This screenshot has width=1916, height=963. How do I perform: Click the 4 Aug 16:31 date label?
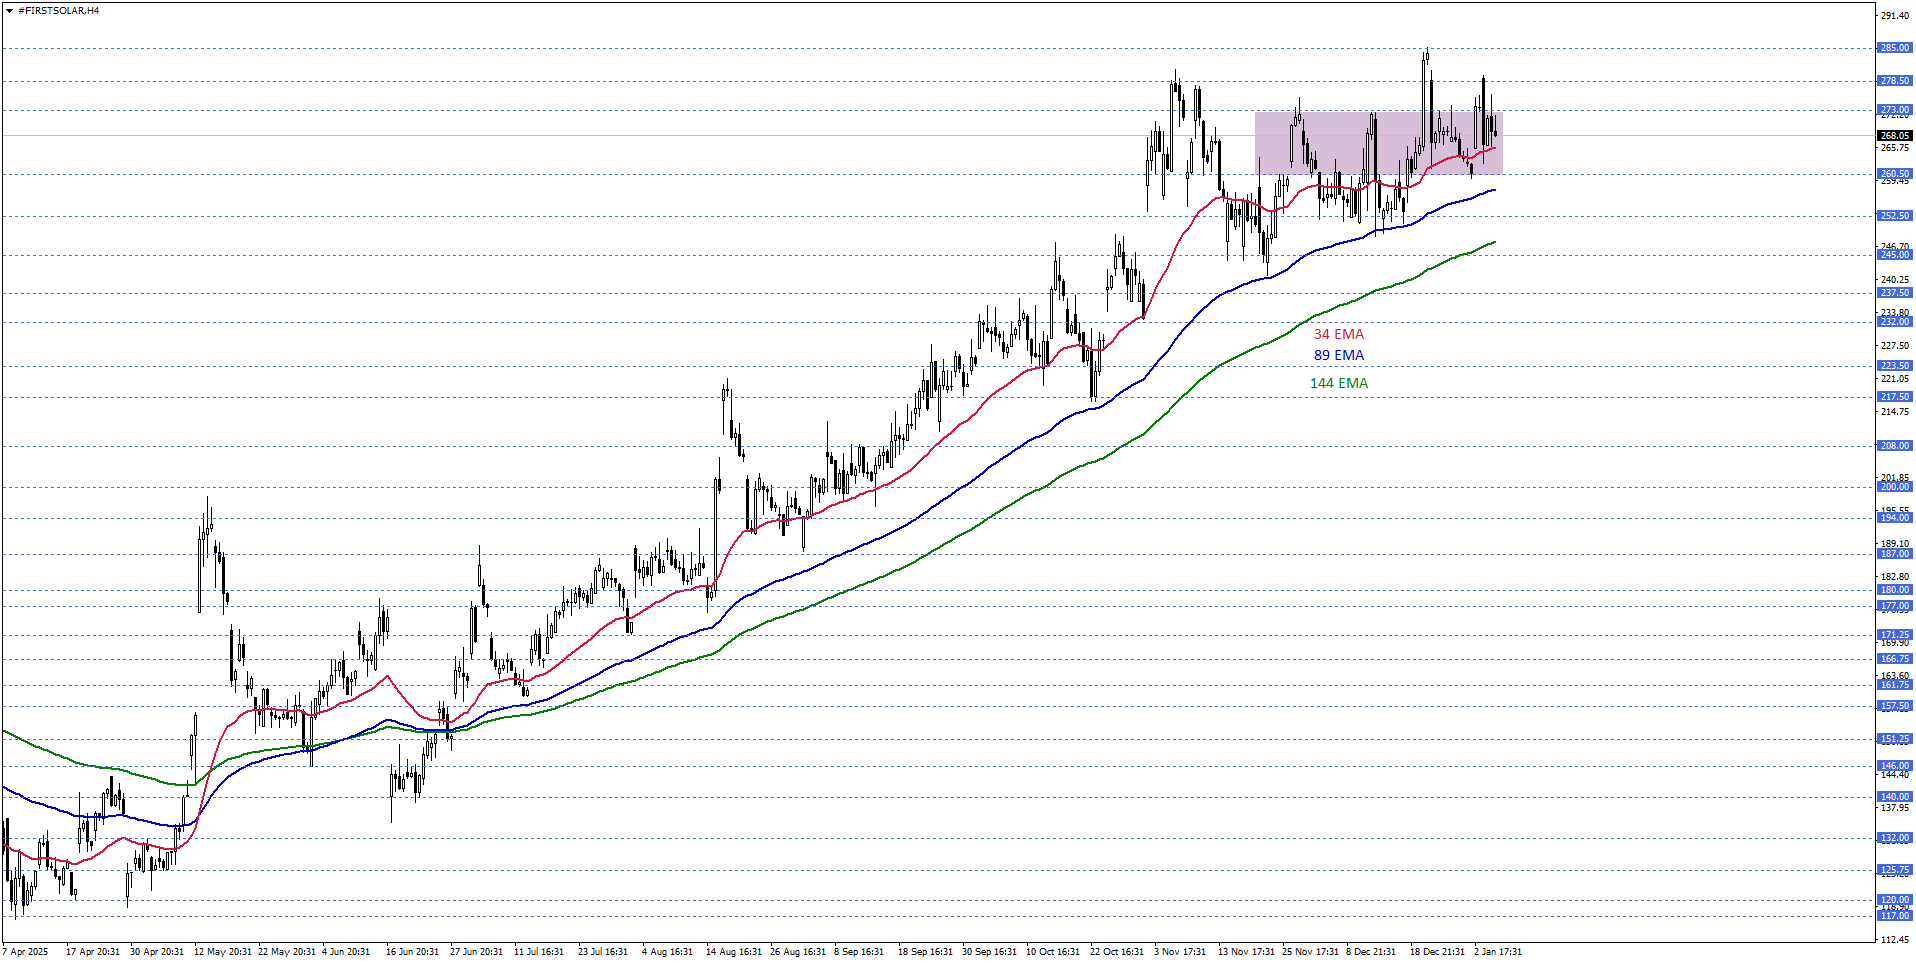point(667,952)
